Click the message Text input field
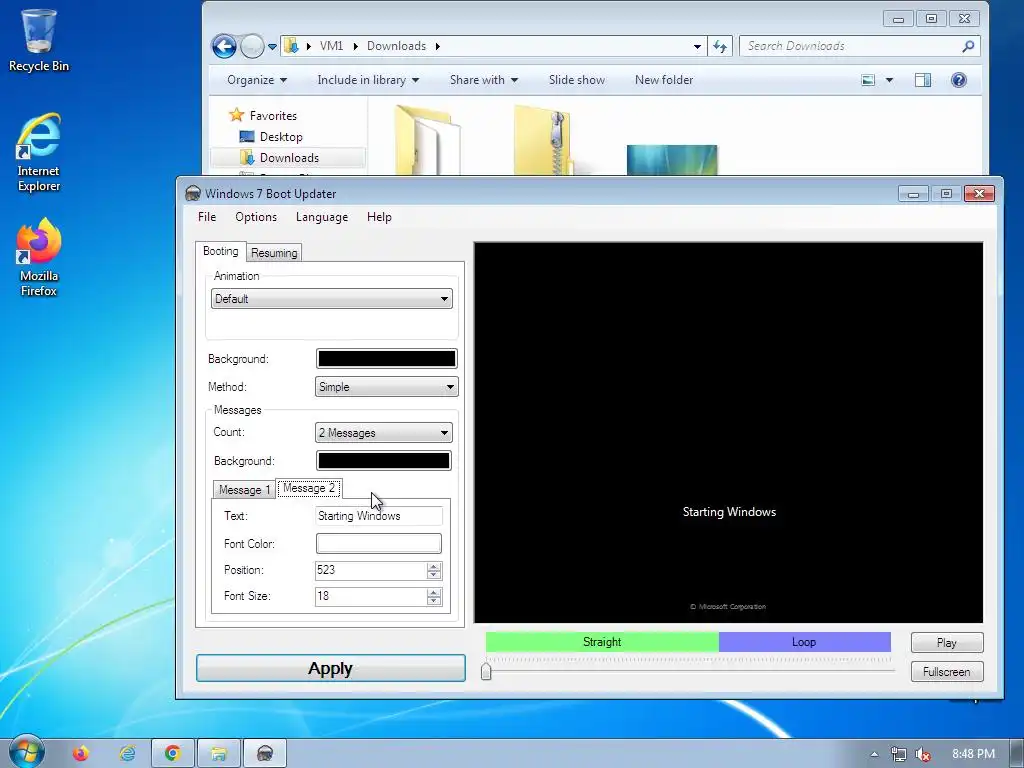This screenshot has width=1024, height=768. tap(379, 516)
